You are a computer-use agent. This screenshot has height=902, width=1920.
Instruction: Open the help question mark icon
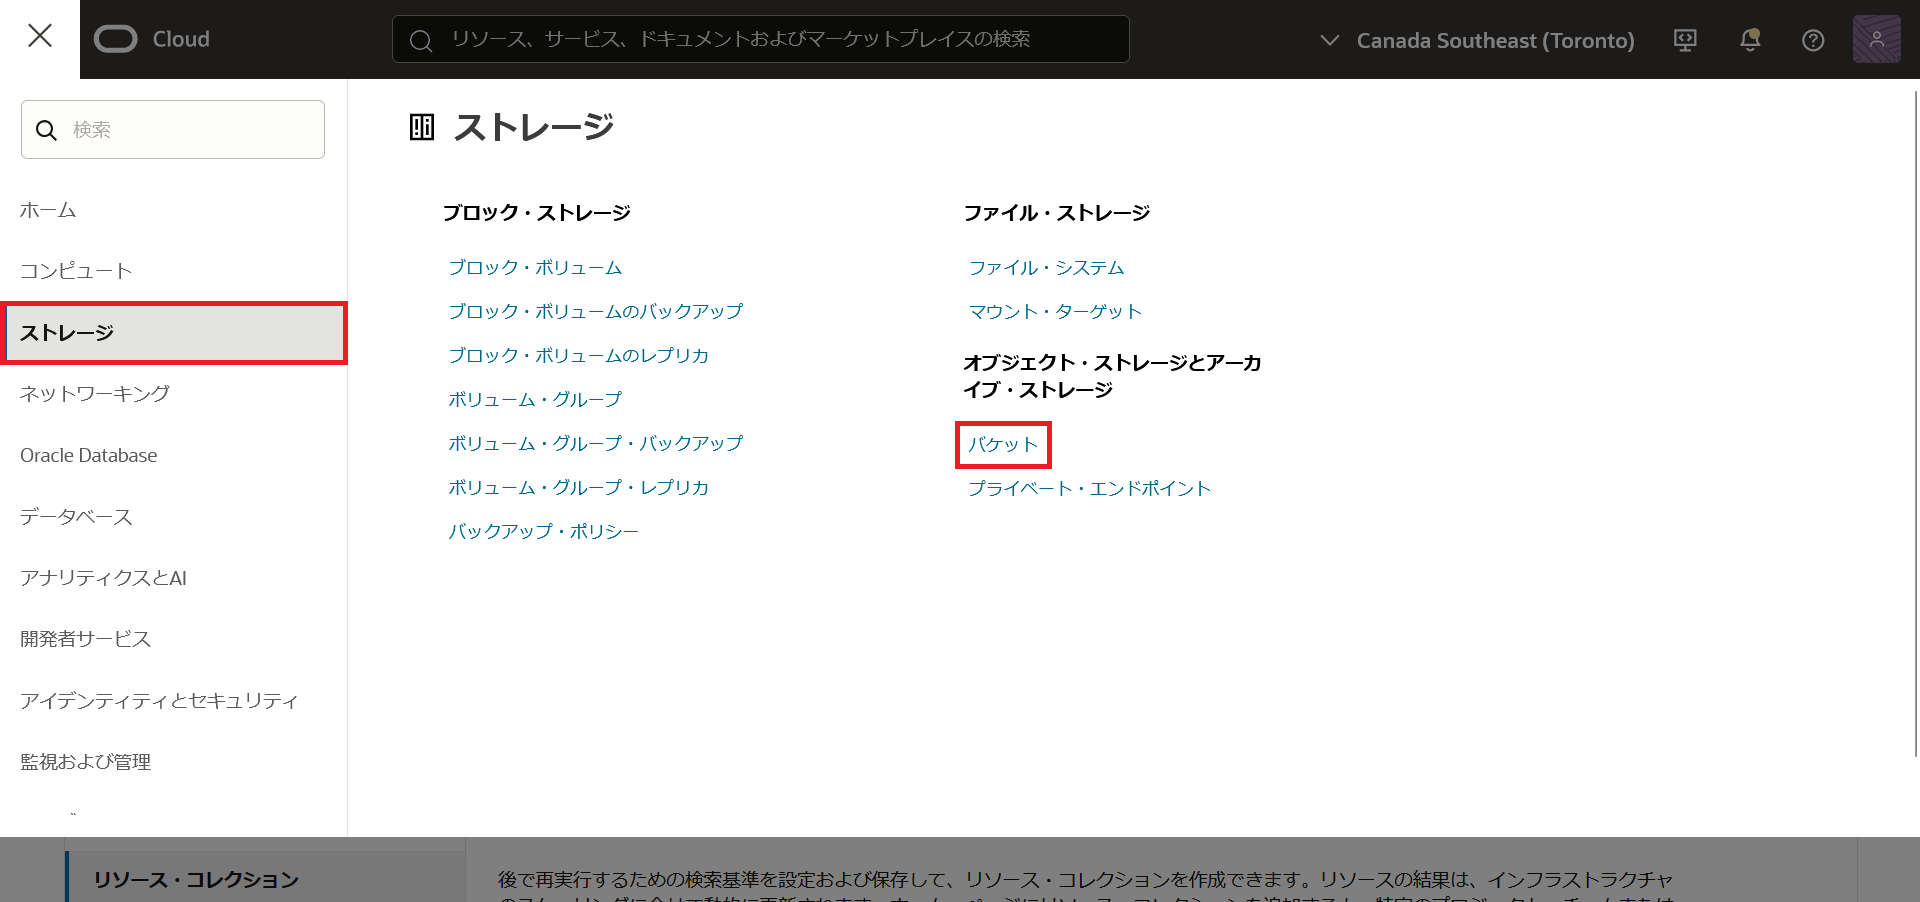click(1812, 40)
